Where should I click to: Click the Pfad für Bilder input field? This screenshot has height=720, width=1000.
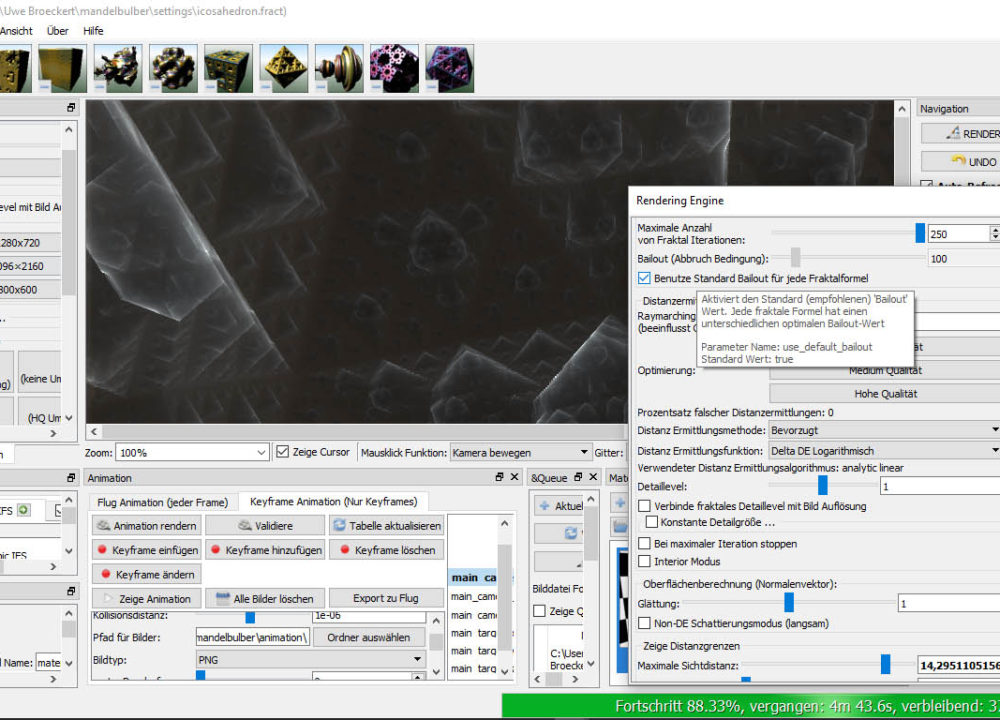point(253,637)
